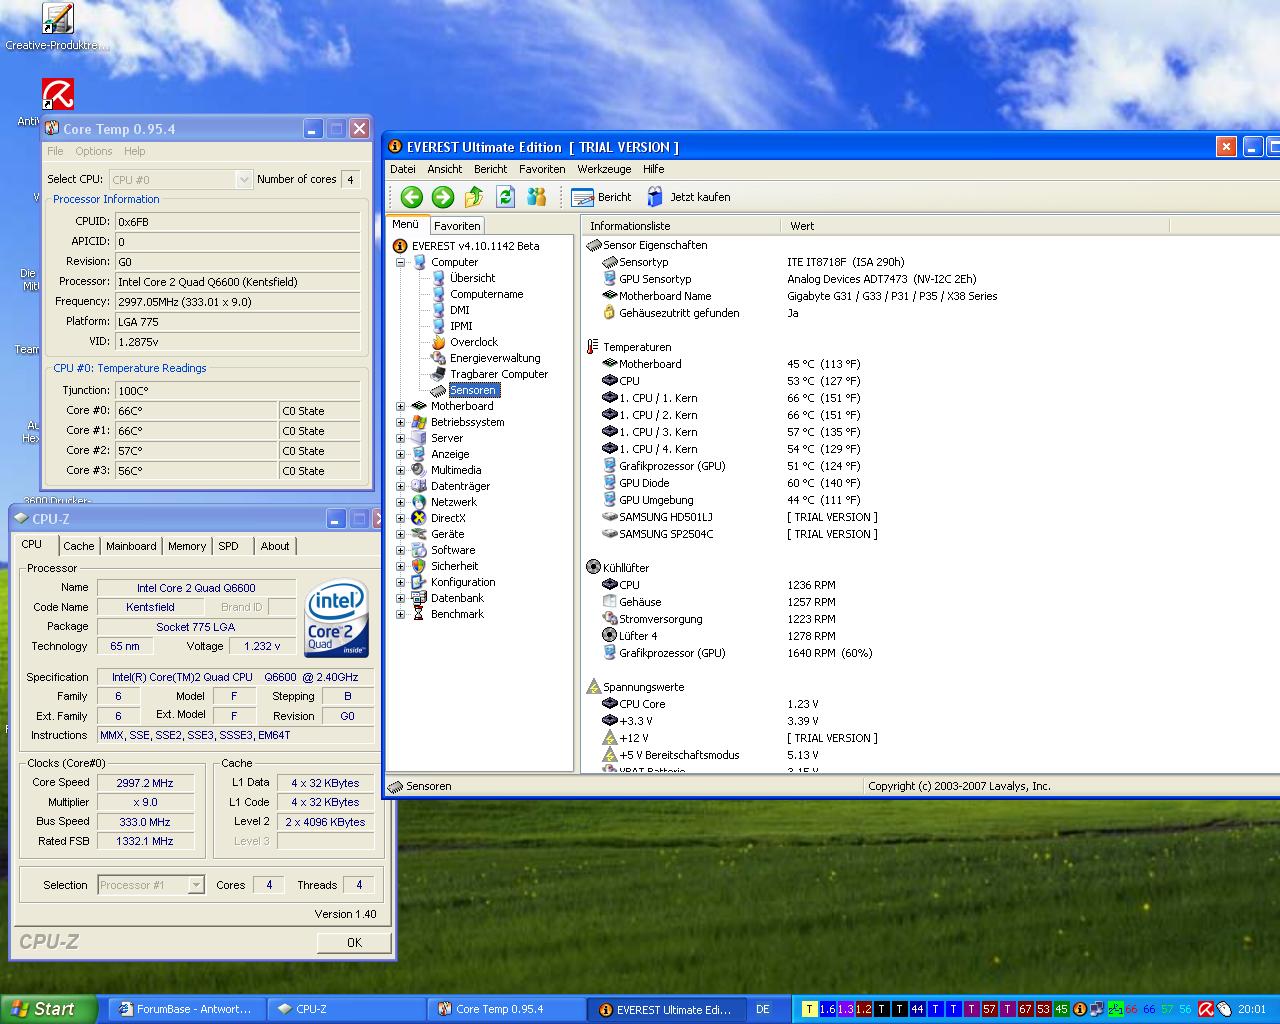Image resolution: width=1280 pixels, height=1024 pixels.
Task: Click the green Forward arrow in EVEREST toolbar
Action: 443,197
